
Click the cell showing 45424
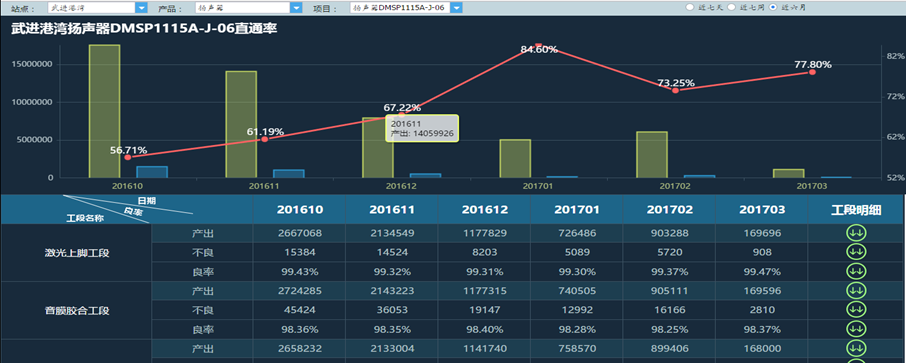pyautogui.click(x=299, y=310)
